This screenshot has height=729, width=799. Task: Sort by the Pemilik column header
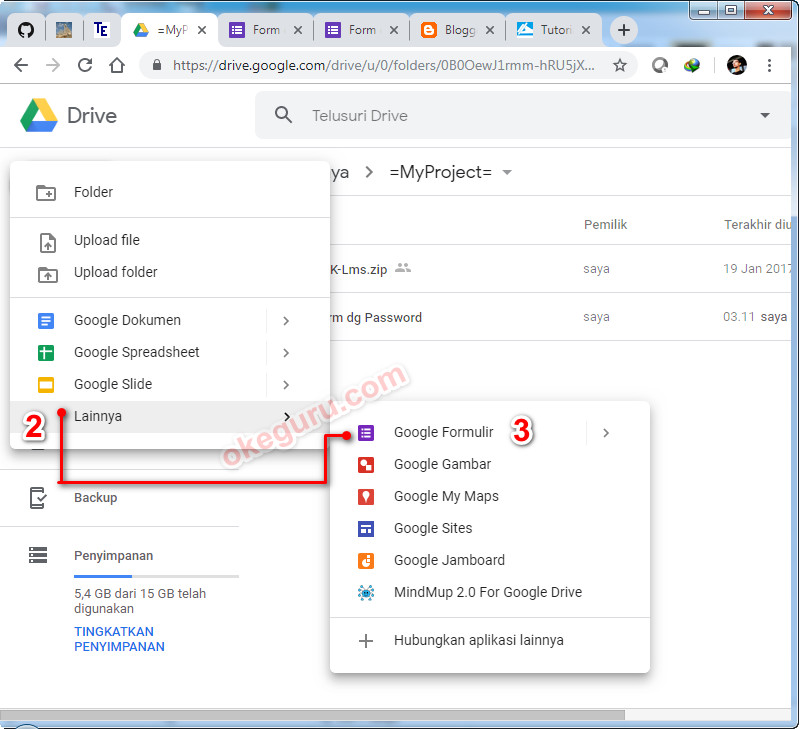pos(605,225)
